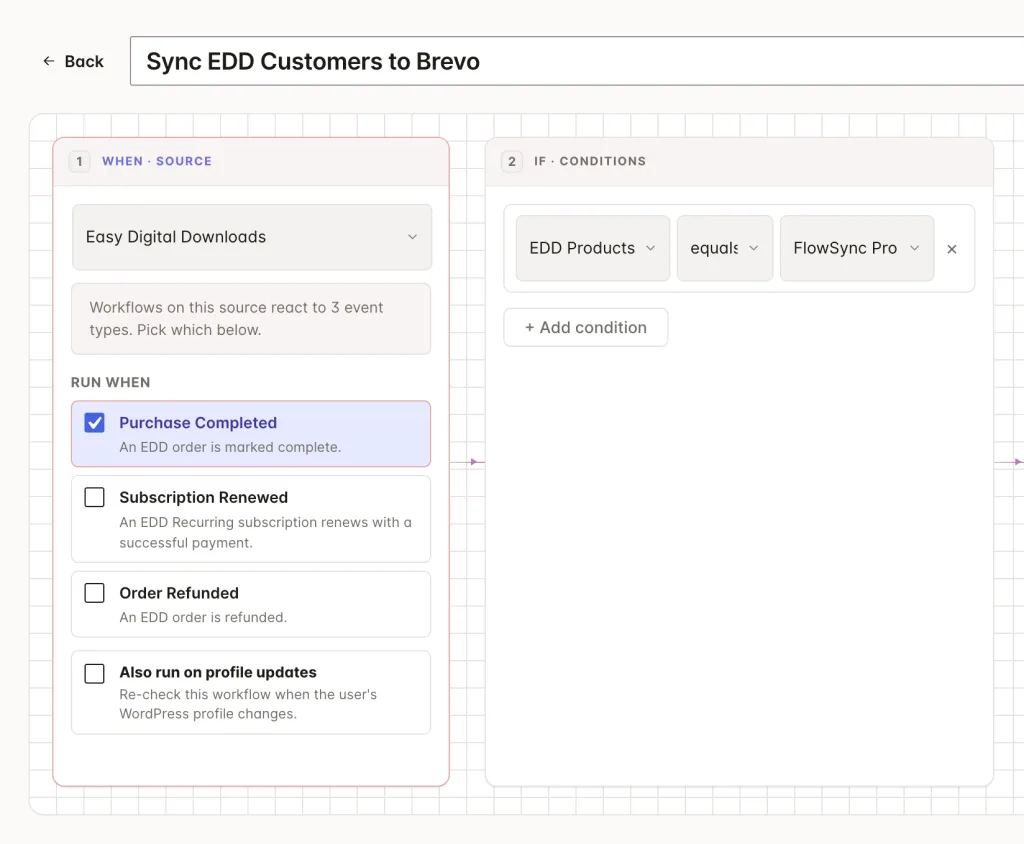Viewport: 1024px width, 844px height.
Task: Click the 'IF · CONDITIONS' step header
Action: (x=590, y=161)
